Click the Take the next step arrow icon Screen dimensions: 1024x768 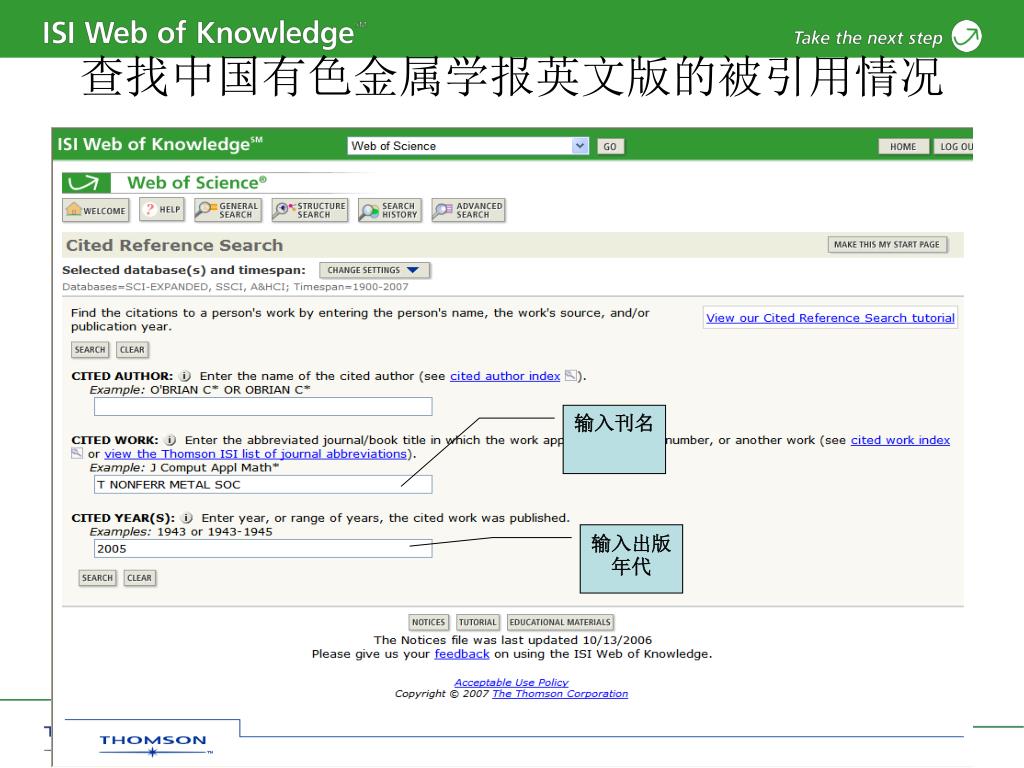(967, 36)
